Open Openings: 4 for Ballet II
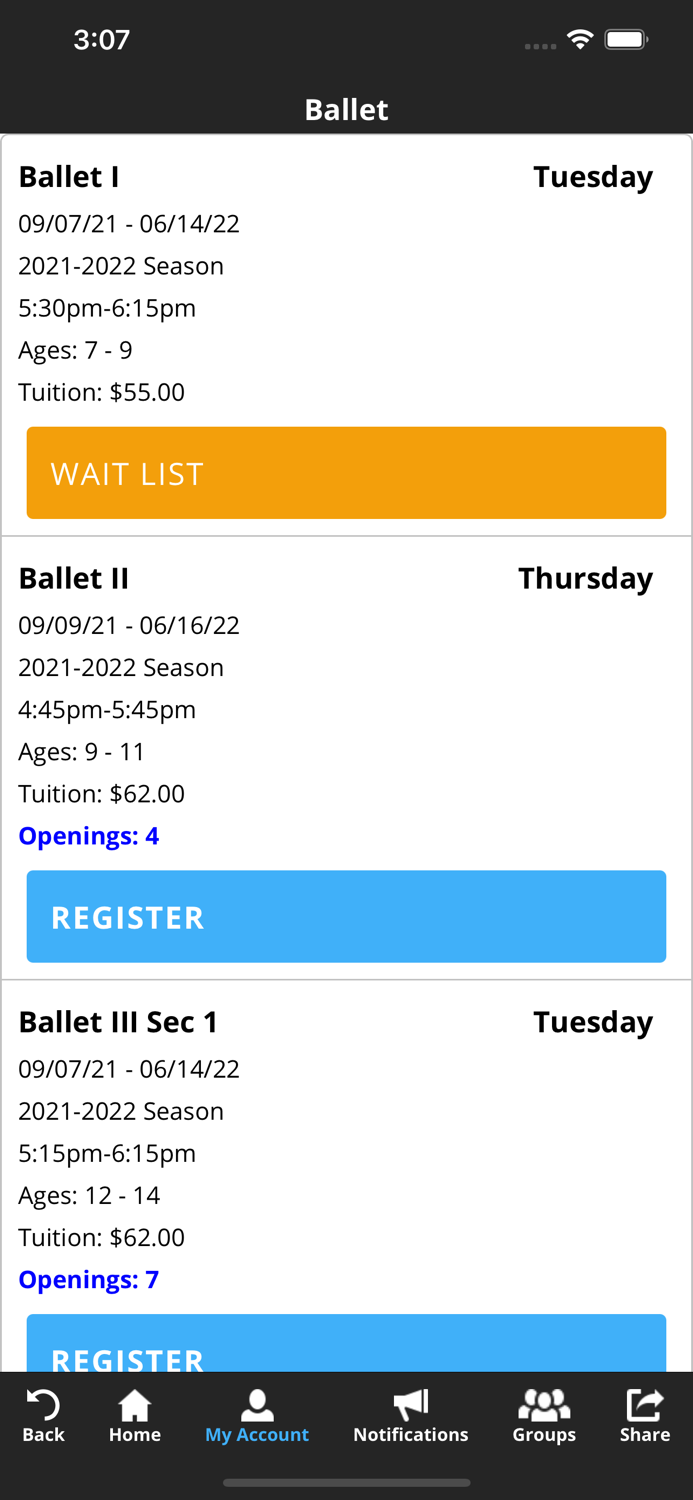 (88, 835)
